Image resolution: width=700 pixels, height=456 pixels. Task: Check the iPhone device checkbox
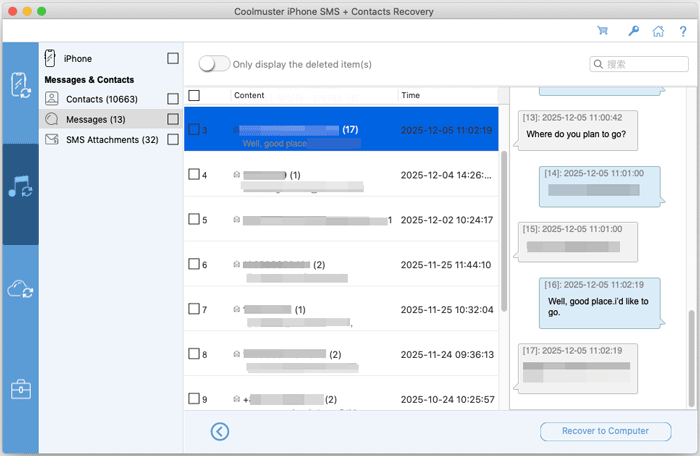(x=173, y=59)
